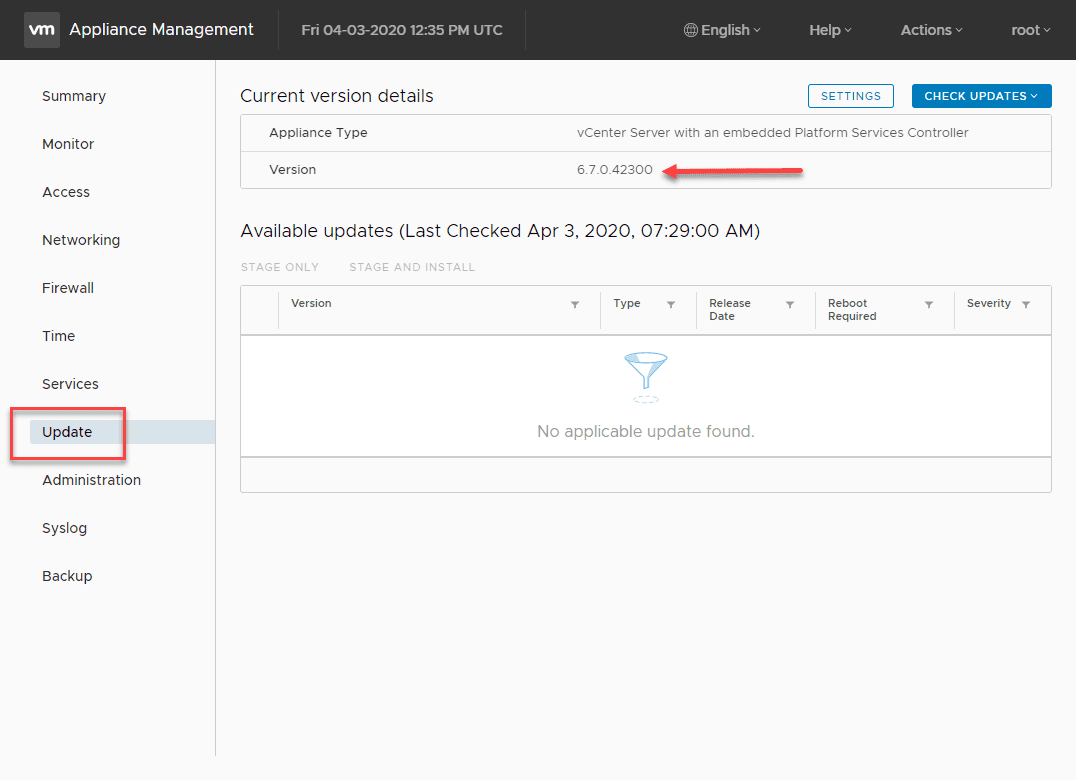Open the Time settings
The image size is (1076, 780).
(58, 336)
